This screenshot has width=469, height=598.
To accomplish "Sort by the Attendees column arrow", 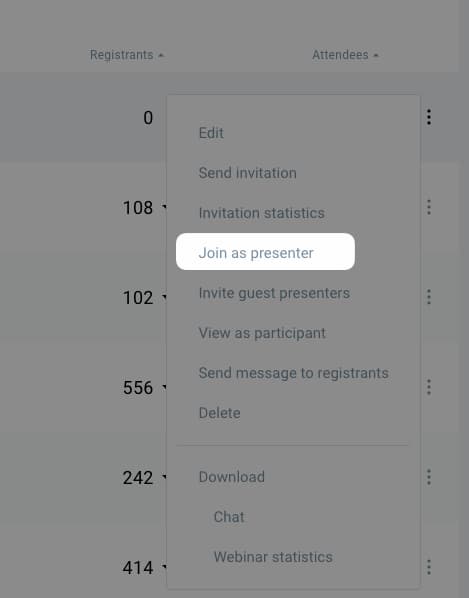I will pyautogui.click(x=376, y=56).
